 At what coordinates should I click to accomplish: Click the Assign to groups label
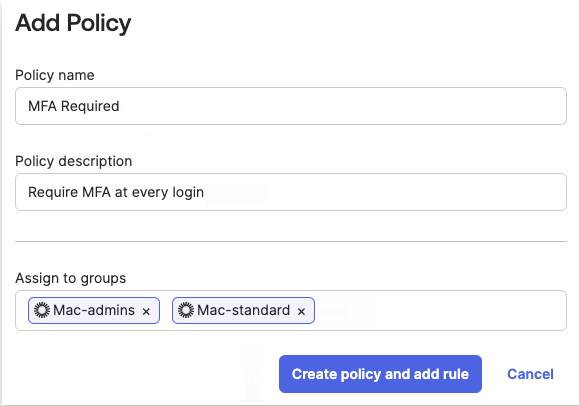click(71, 278)
